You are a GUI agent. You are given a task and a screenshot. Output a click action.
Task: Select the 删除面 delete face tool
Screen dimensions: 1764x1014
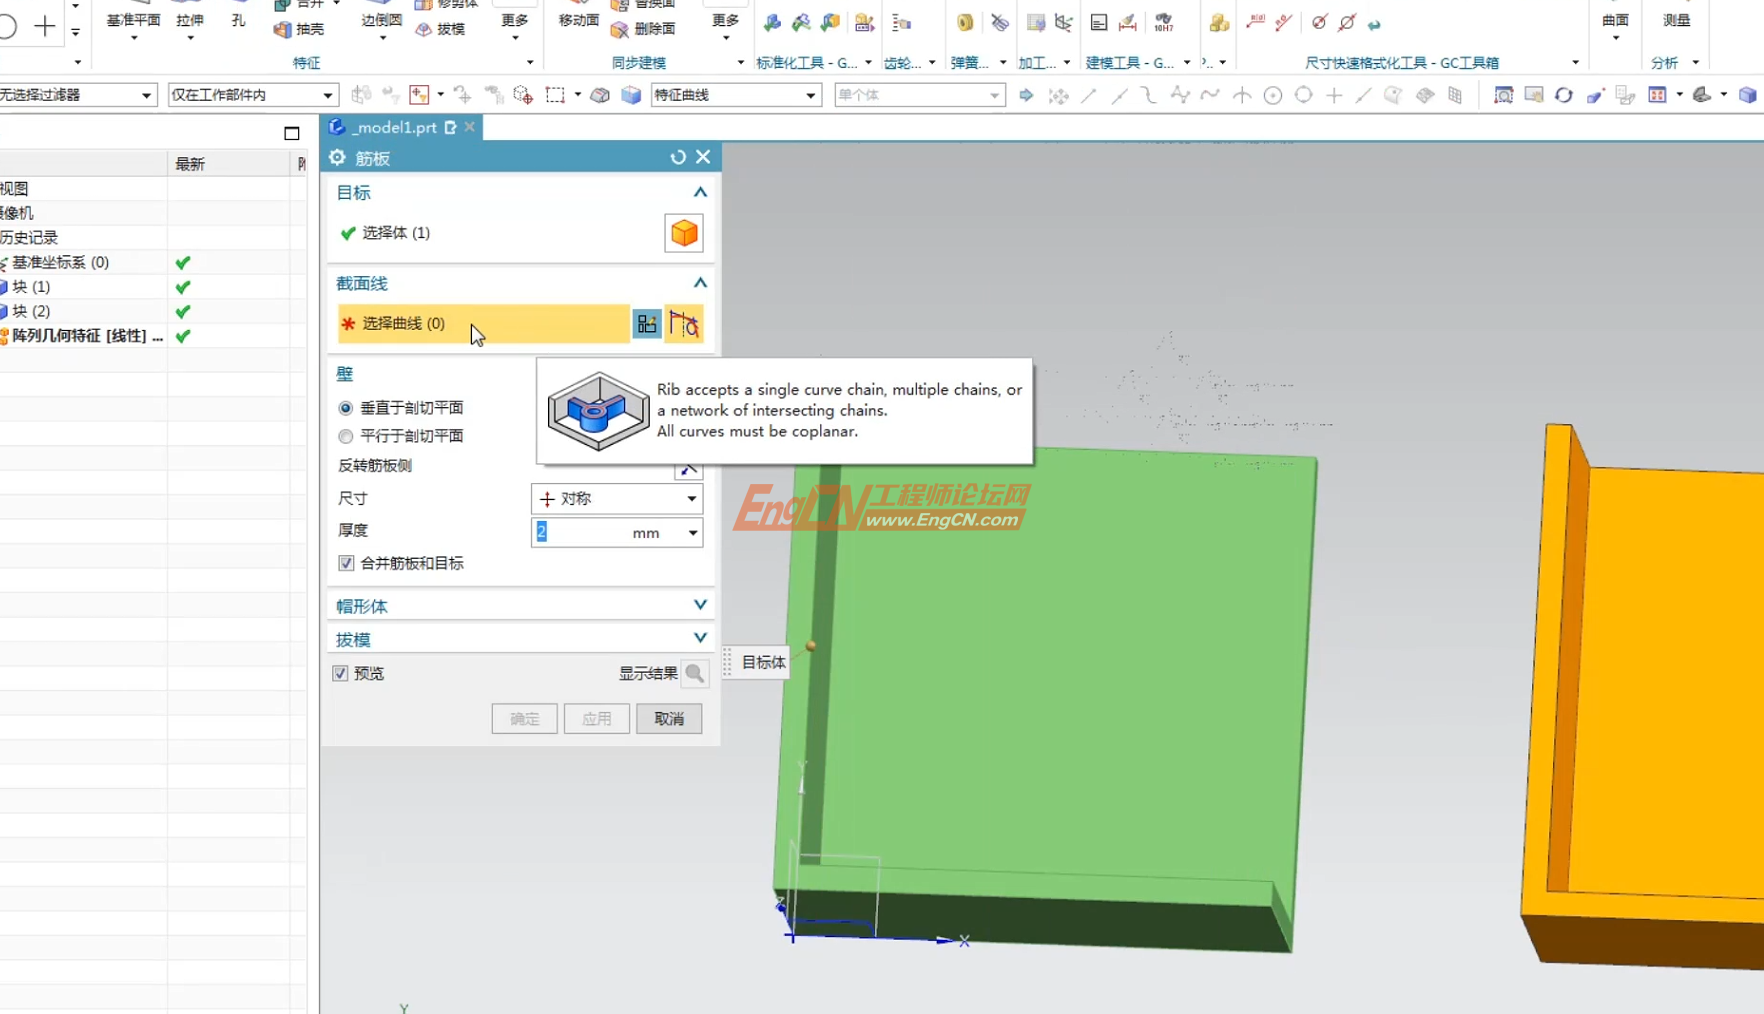click(x=643, y=30)
